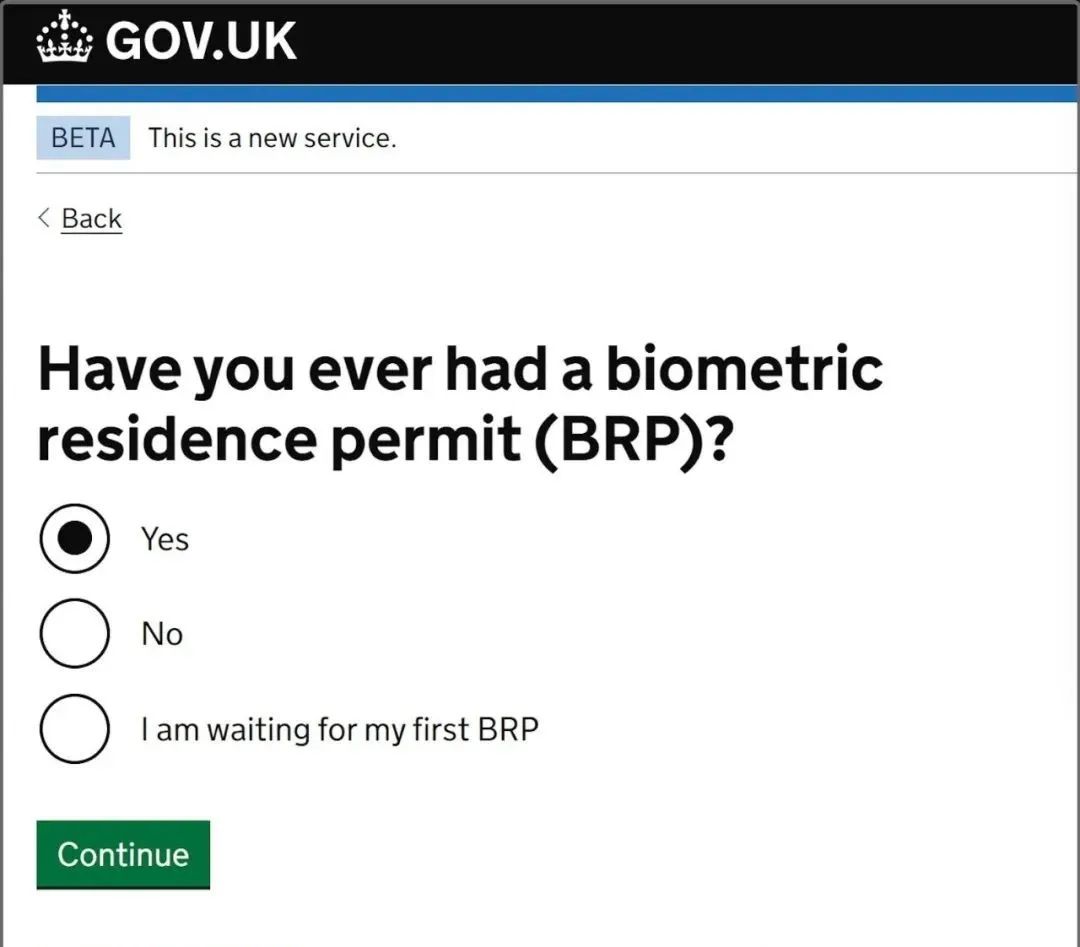
Task: Click the biometric residence permit question heading
Action: coord(460,405)
